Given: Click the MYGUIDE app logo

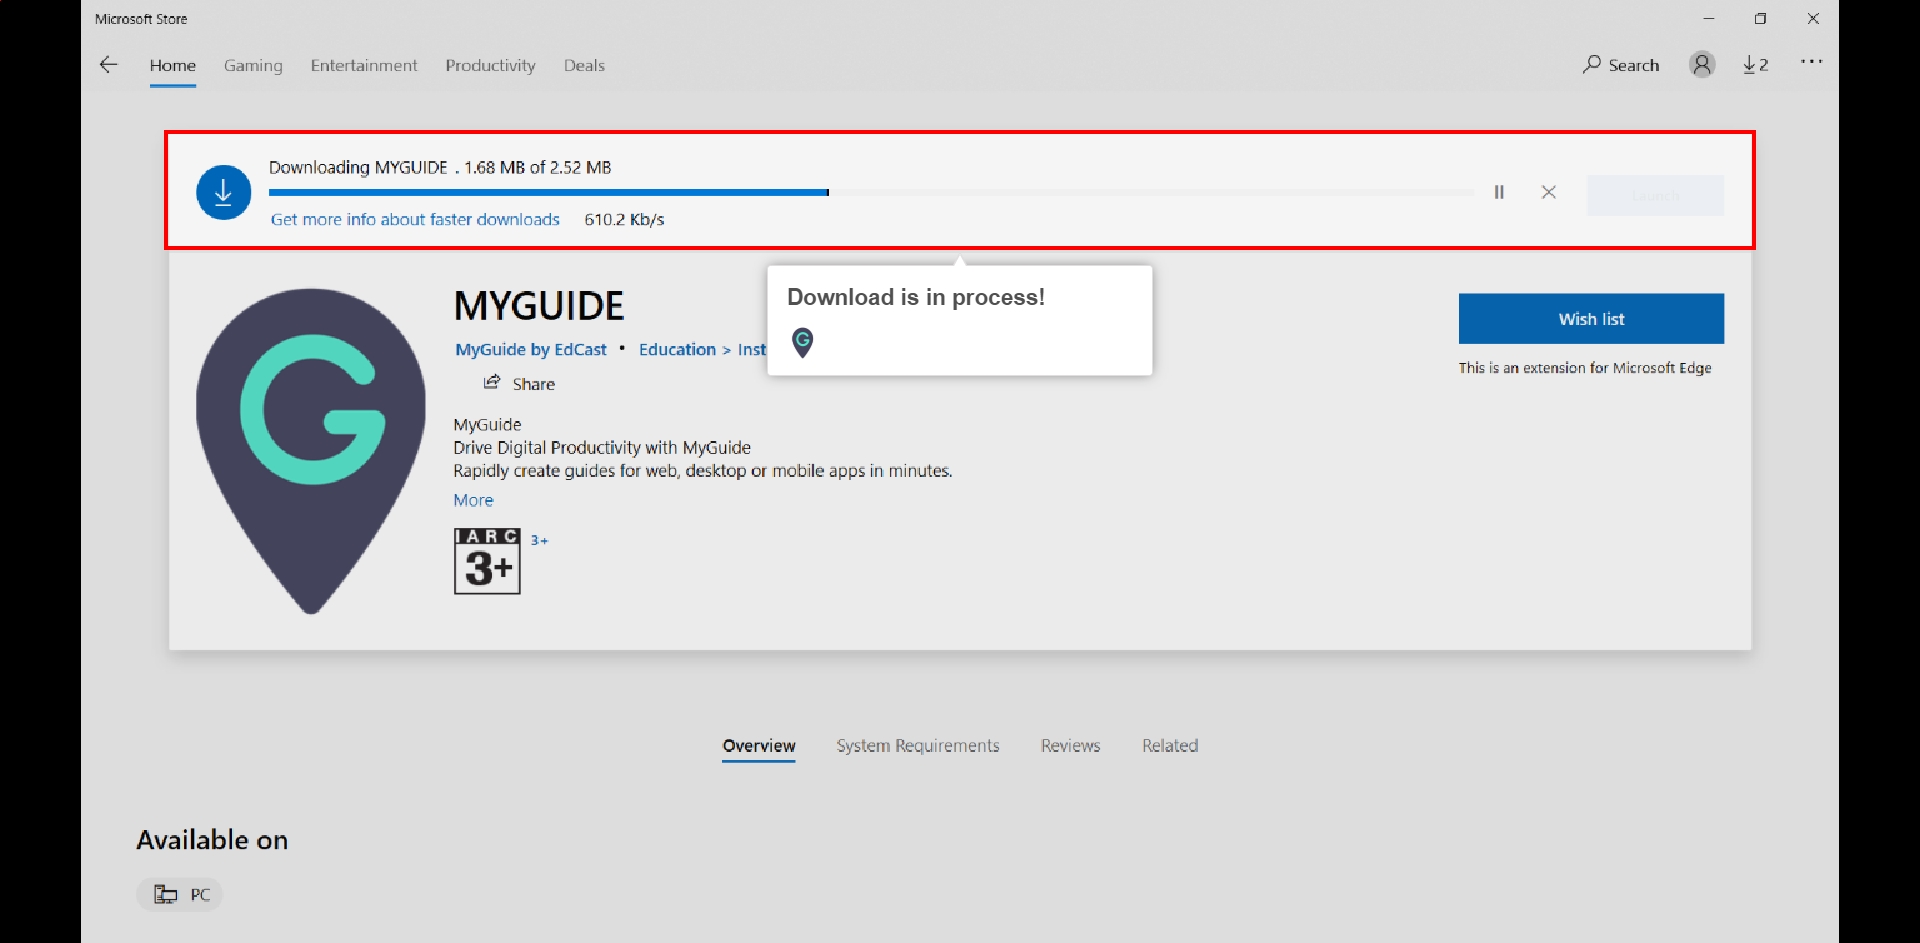Looking at the screenshot, I should tap(311, 451).
